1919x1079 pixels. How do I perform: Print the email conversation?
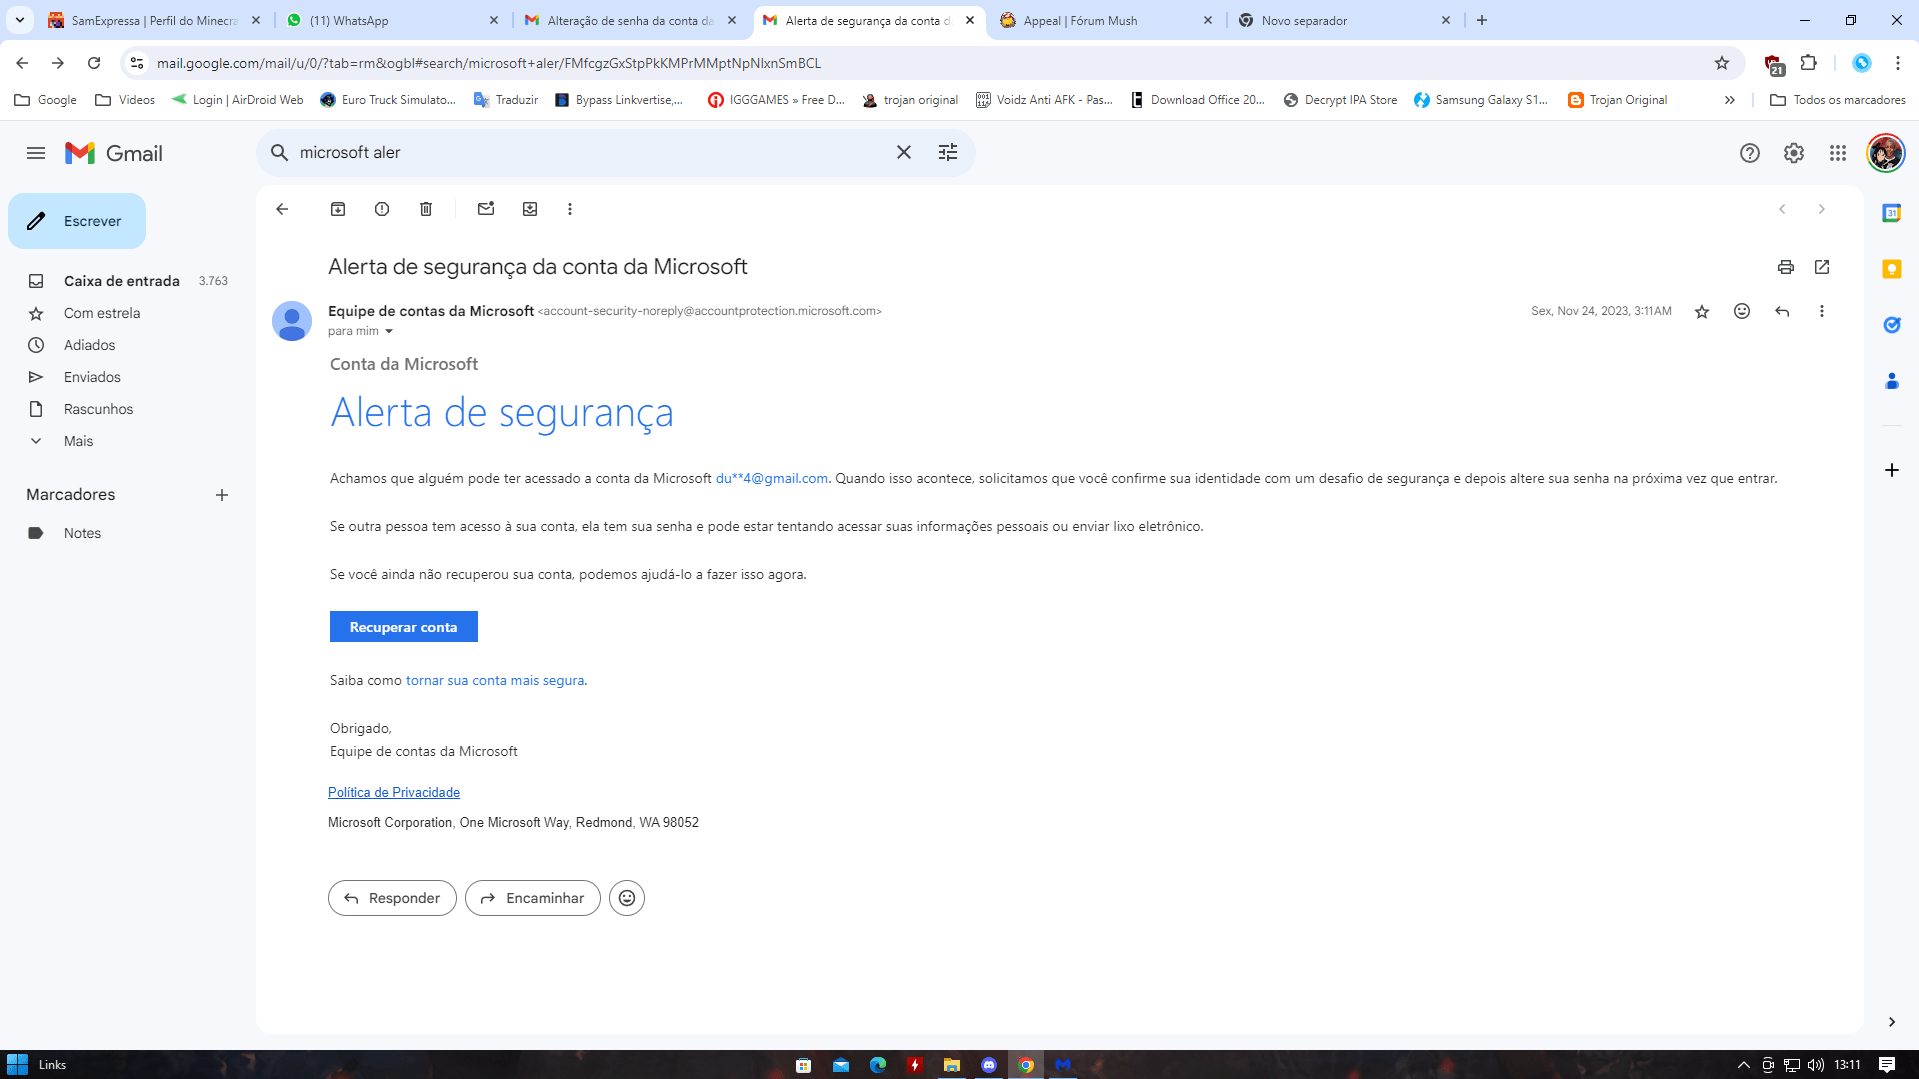pyautogui.click(x=1786, y=267)
